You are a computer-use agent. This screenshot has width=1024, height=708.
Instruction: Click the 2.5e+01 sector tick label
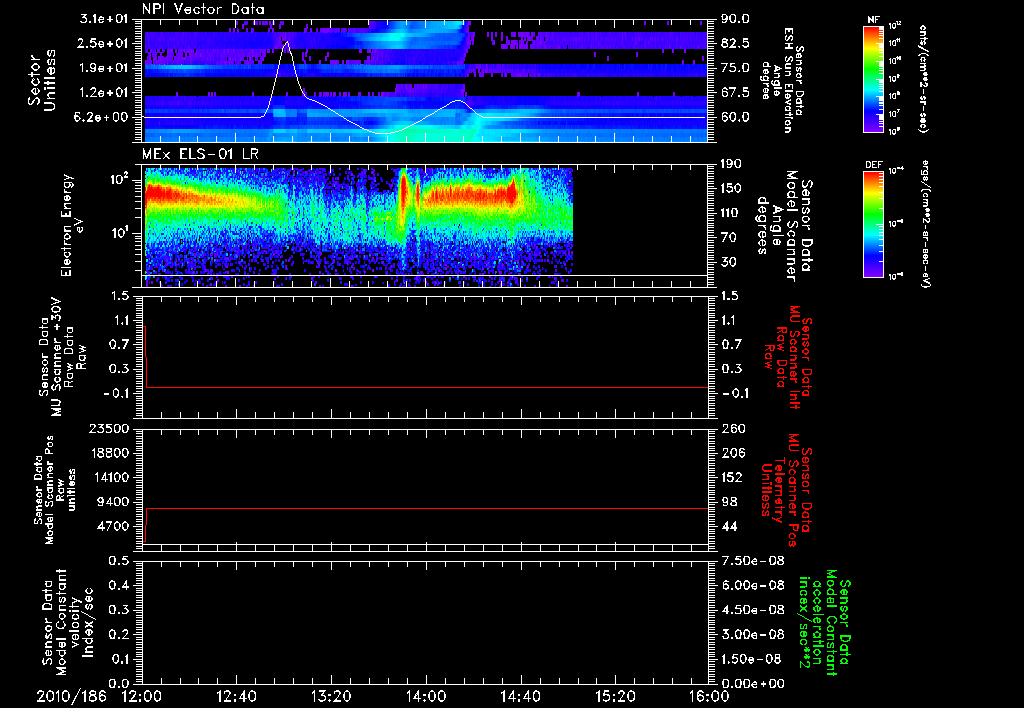(x=104, y=43)
